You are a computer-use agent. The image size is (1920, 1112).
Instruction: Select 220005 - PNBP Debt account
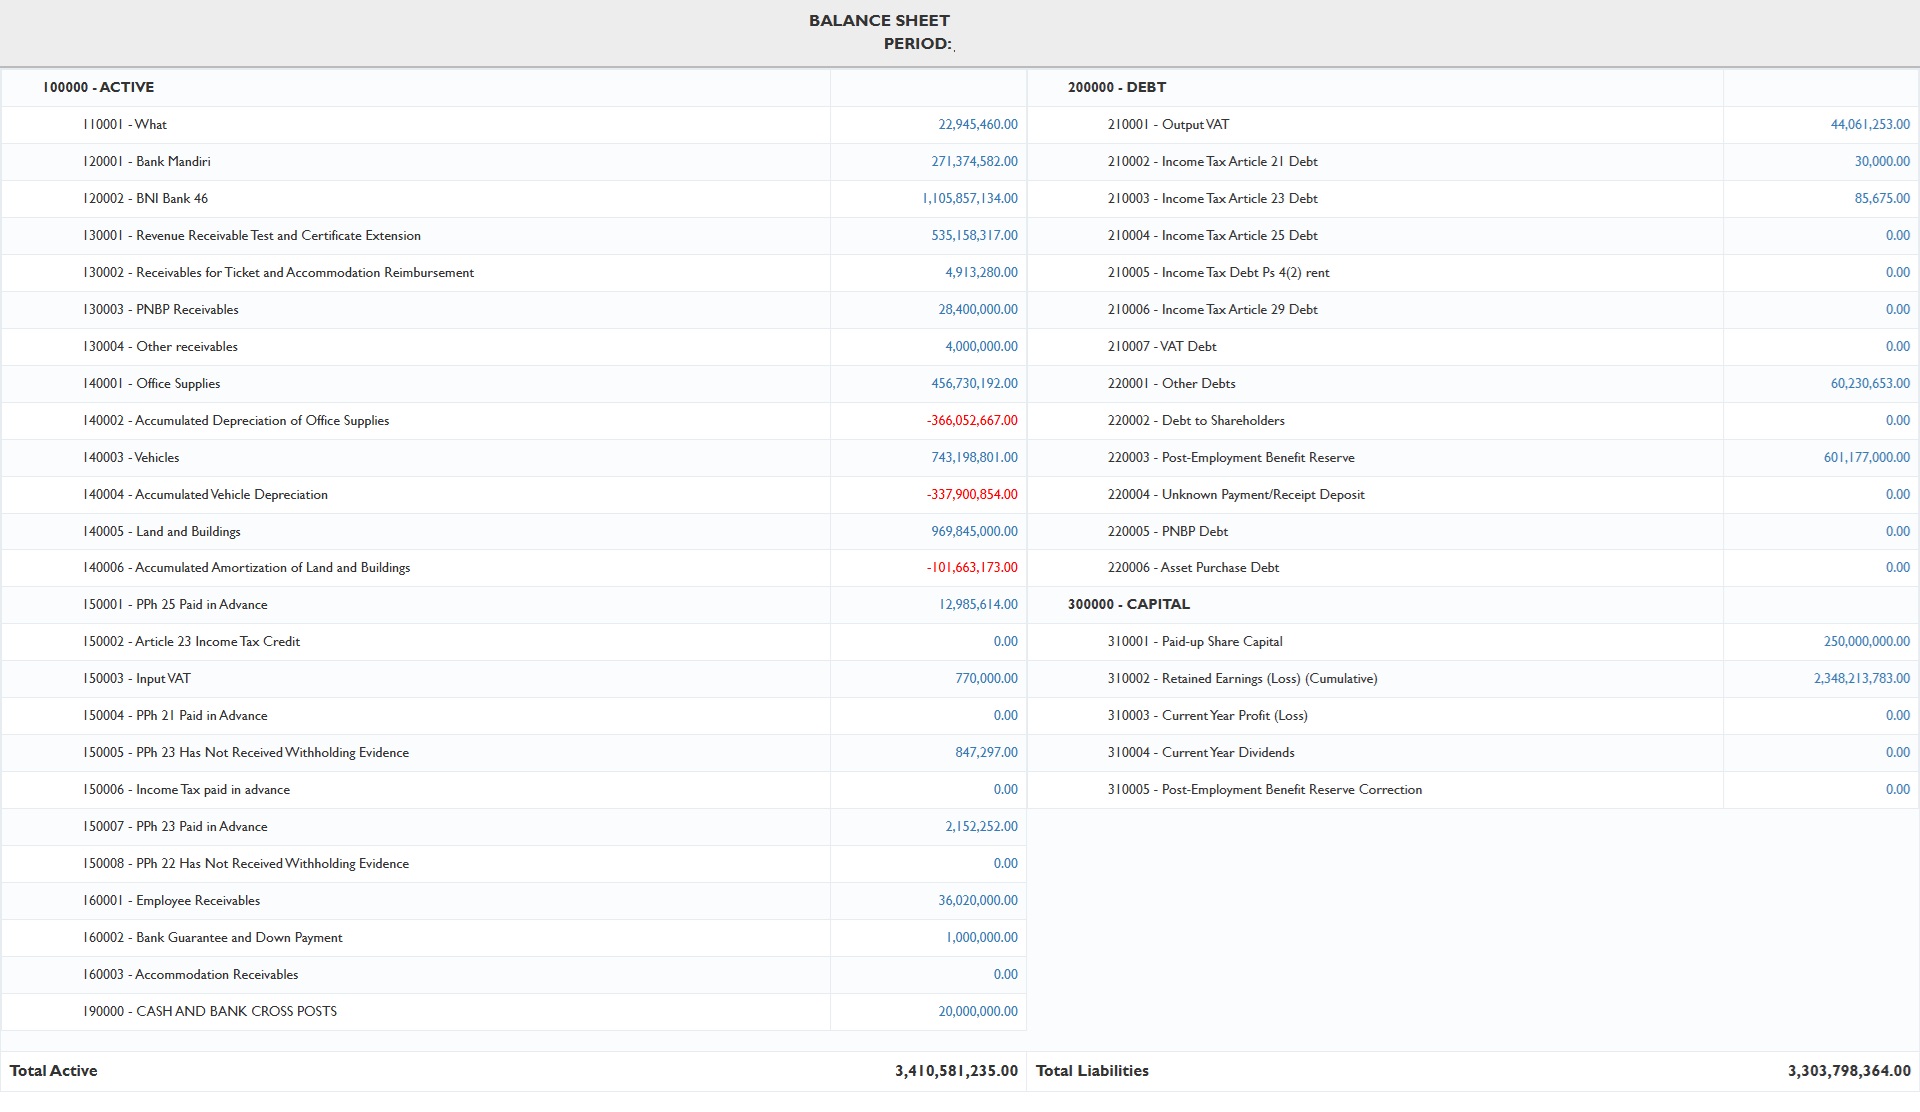pos(1167,532)
